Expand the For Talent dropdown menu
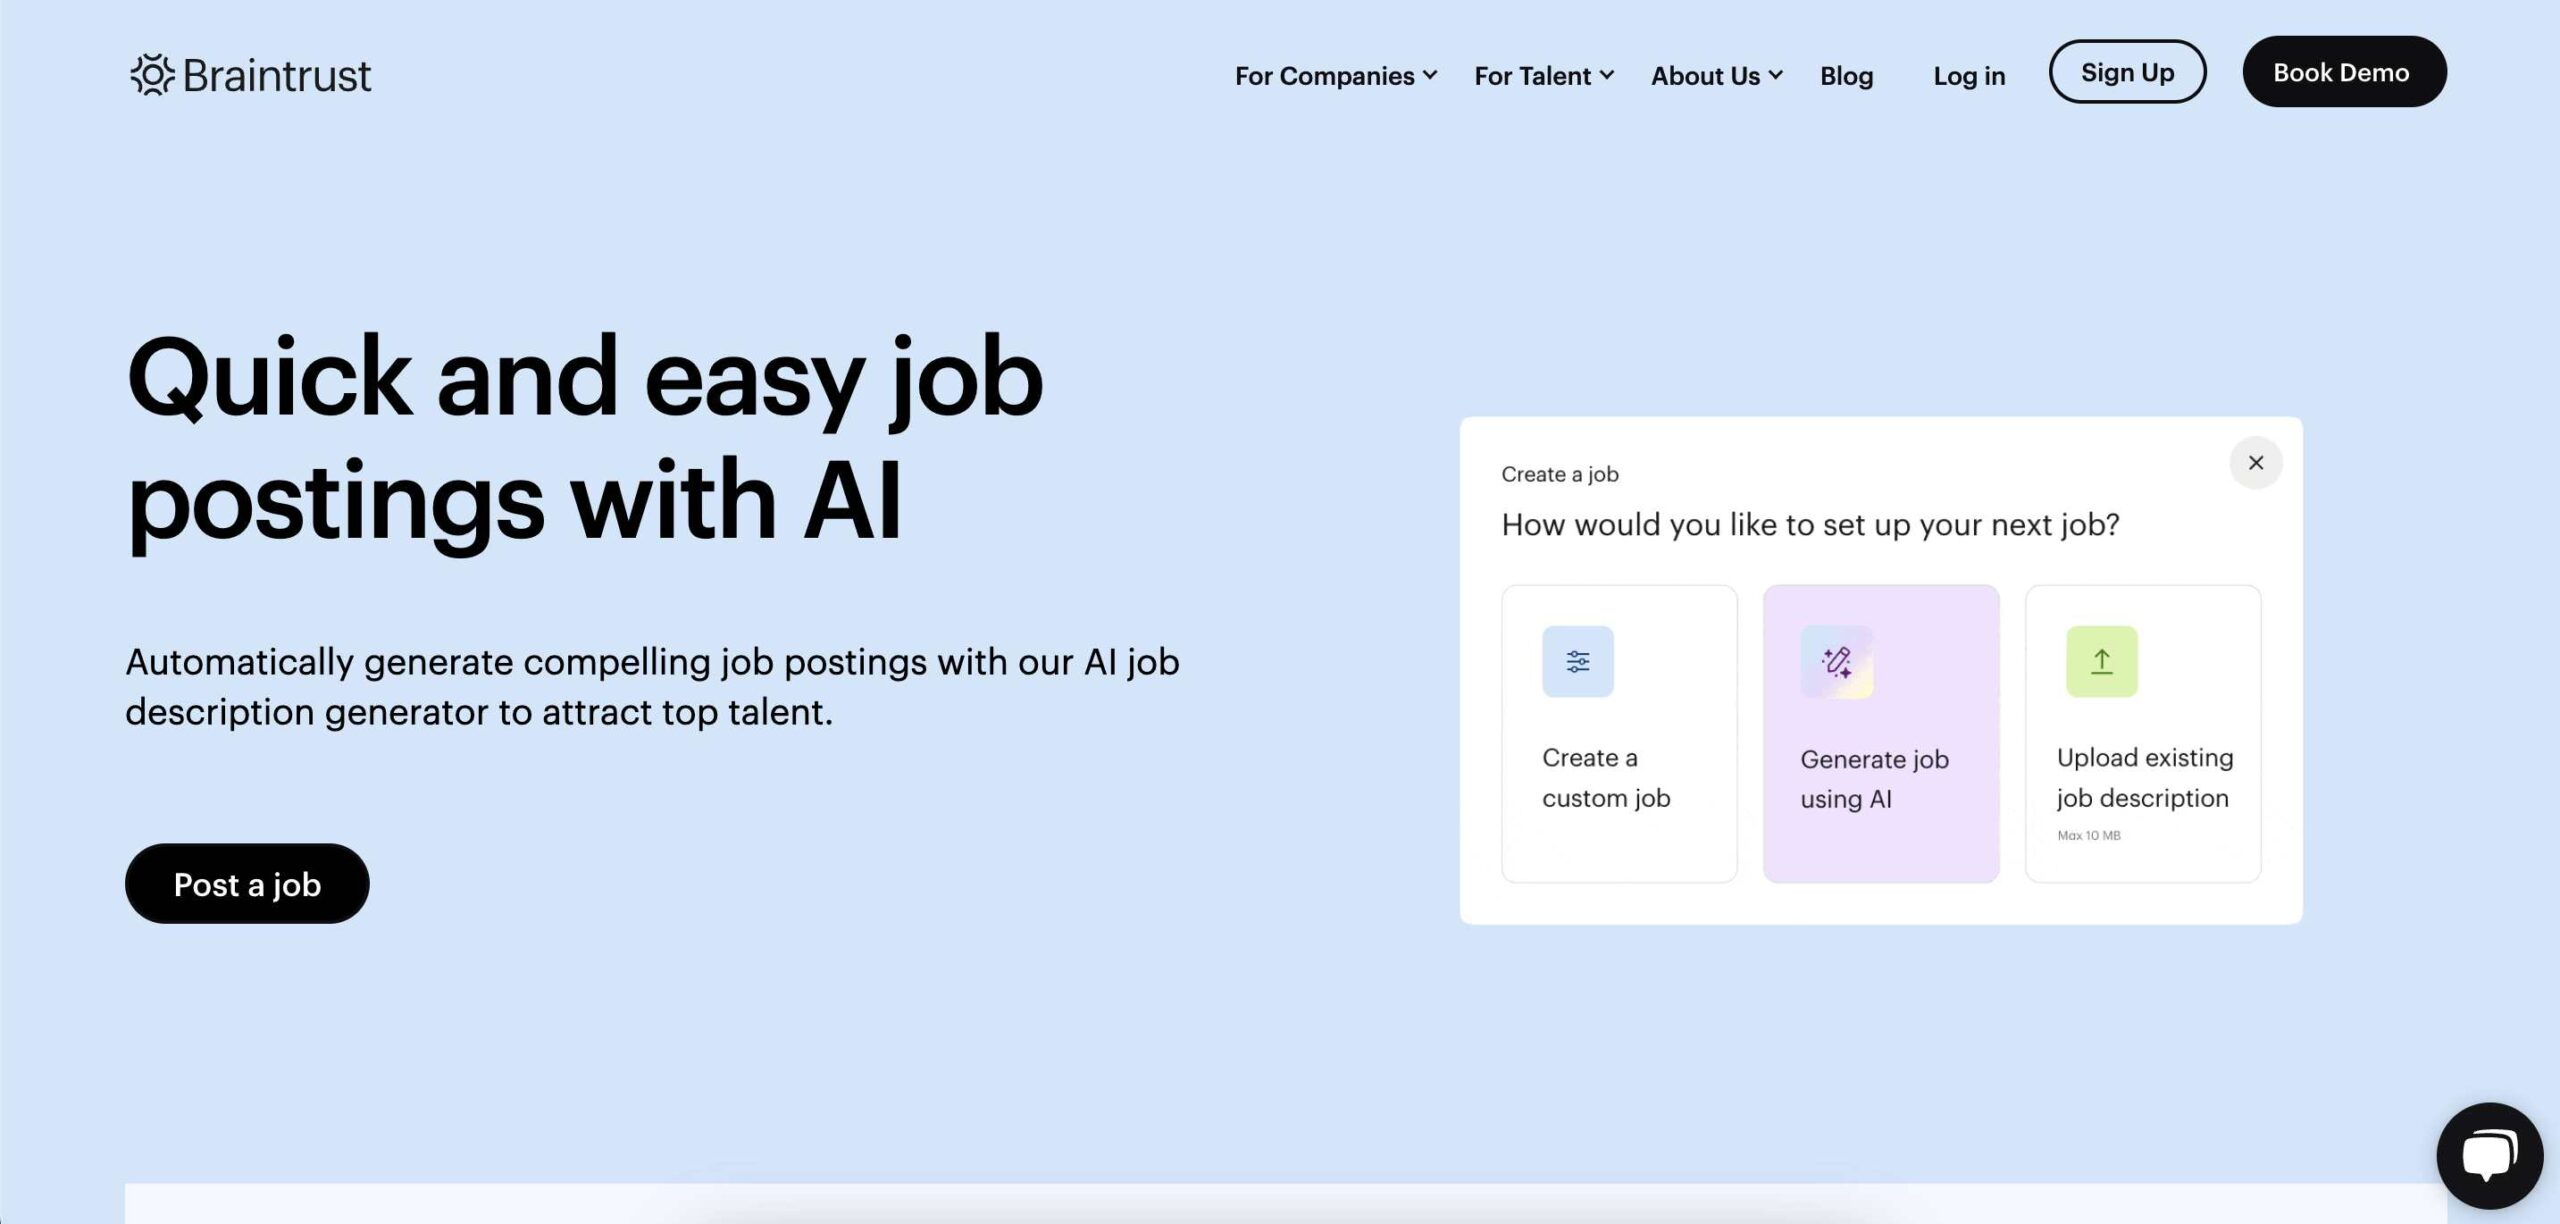This screenshot has width=2560, height=1224. pos(1543,72)
